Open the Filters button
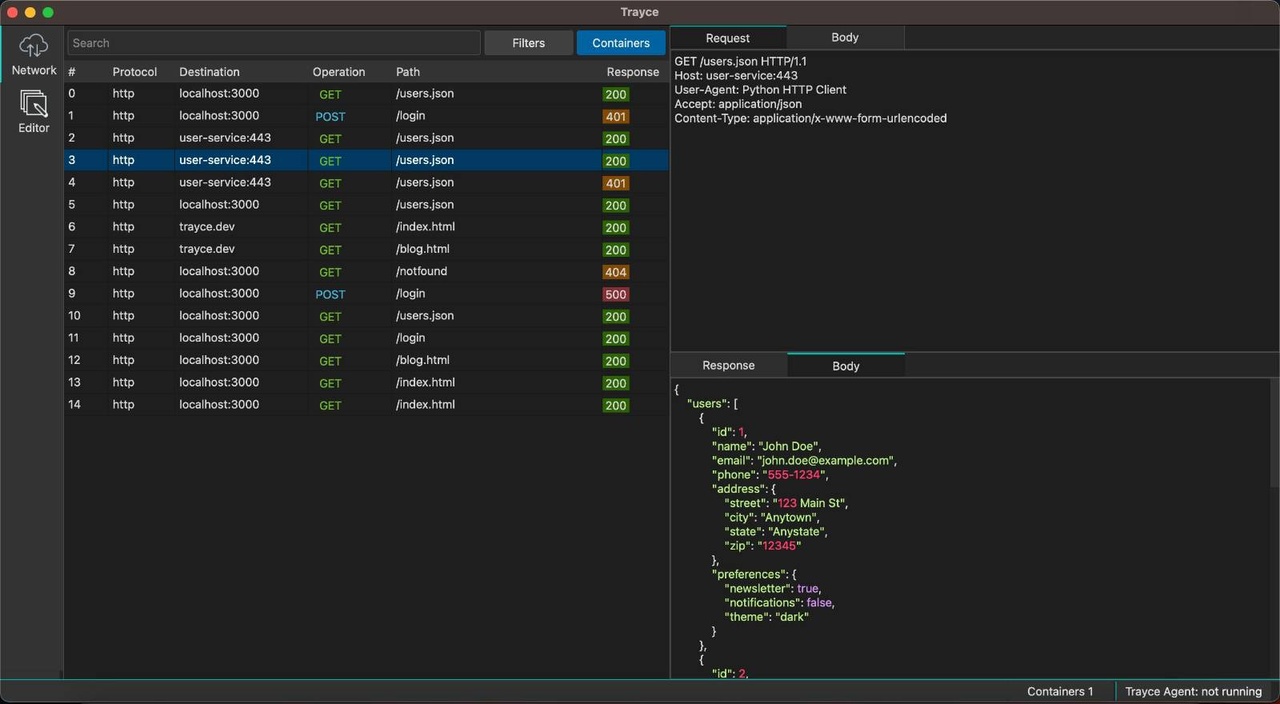The width and height of the screenshot is (1280, 704). point(528,43)
